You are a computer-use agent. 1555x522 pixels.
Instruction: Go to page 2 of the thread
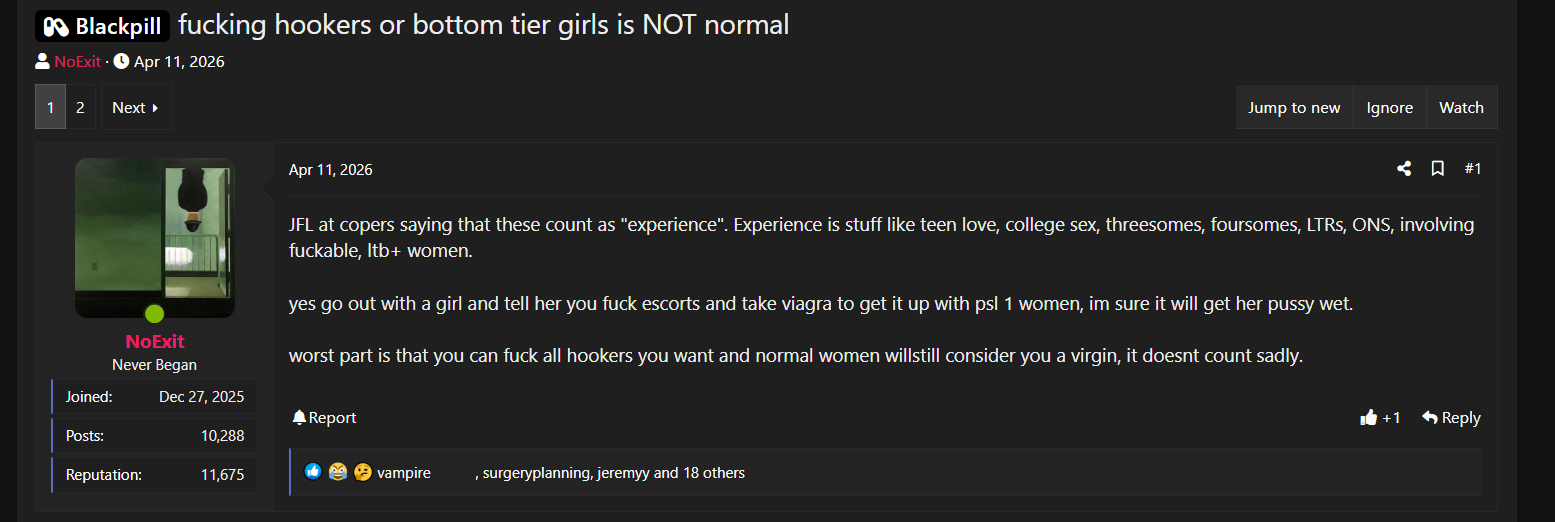(80, 107)
